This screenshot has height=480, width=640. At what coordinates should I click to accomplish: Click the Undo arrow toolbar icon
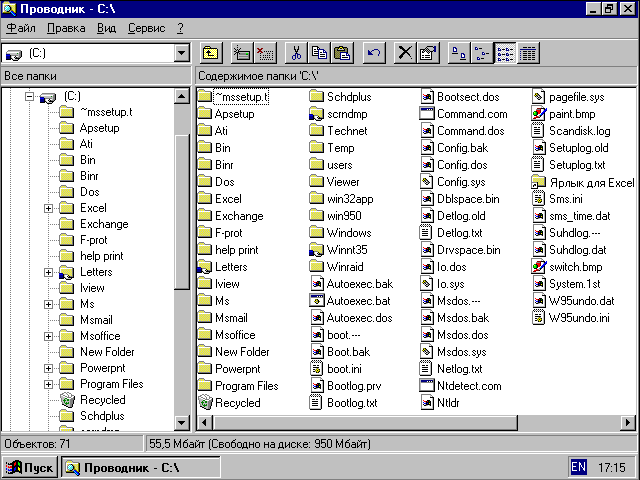tap(372, 53)
